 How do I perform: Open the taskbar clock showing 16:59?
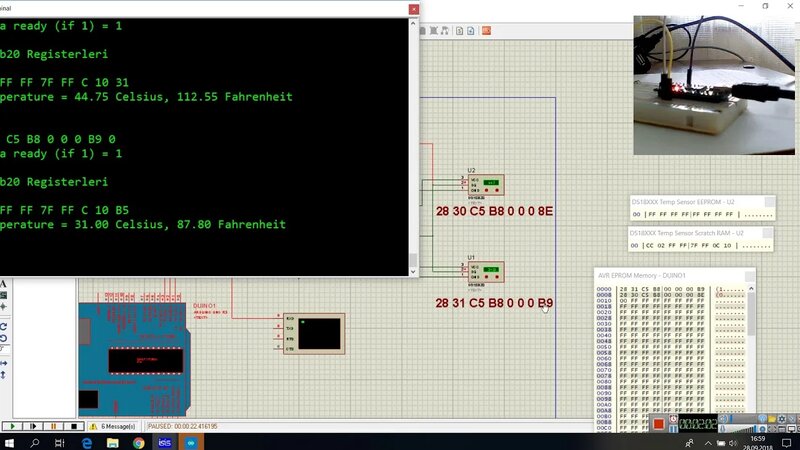[x=757, y=442]
